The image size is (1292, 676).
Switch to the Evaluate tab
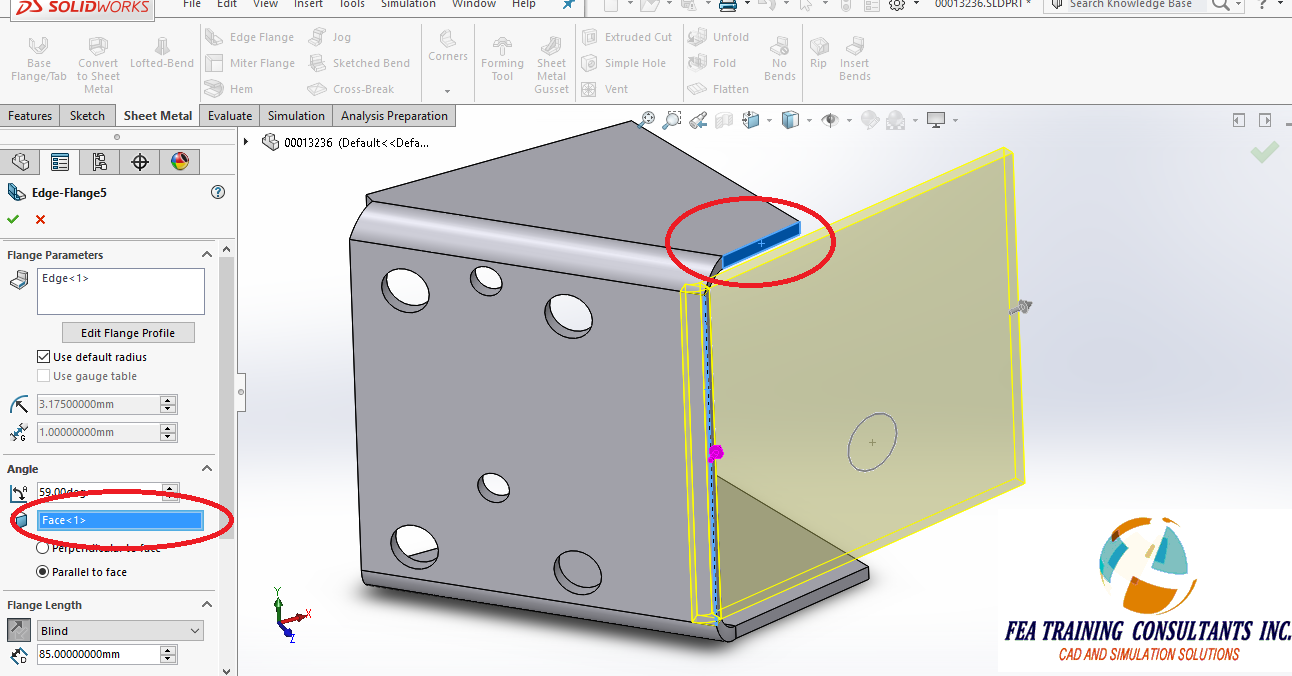click(229, 115)
